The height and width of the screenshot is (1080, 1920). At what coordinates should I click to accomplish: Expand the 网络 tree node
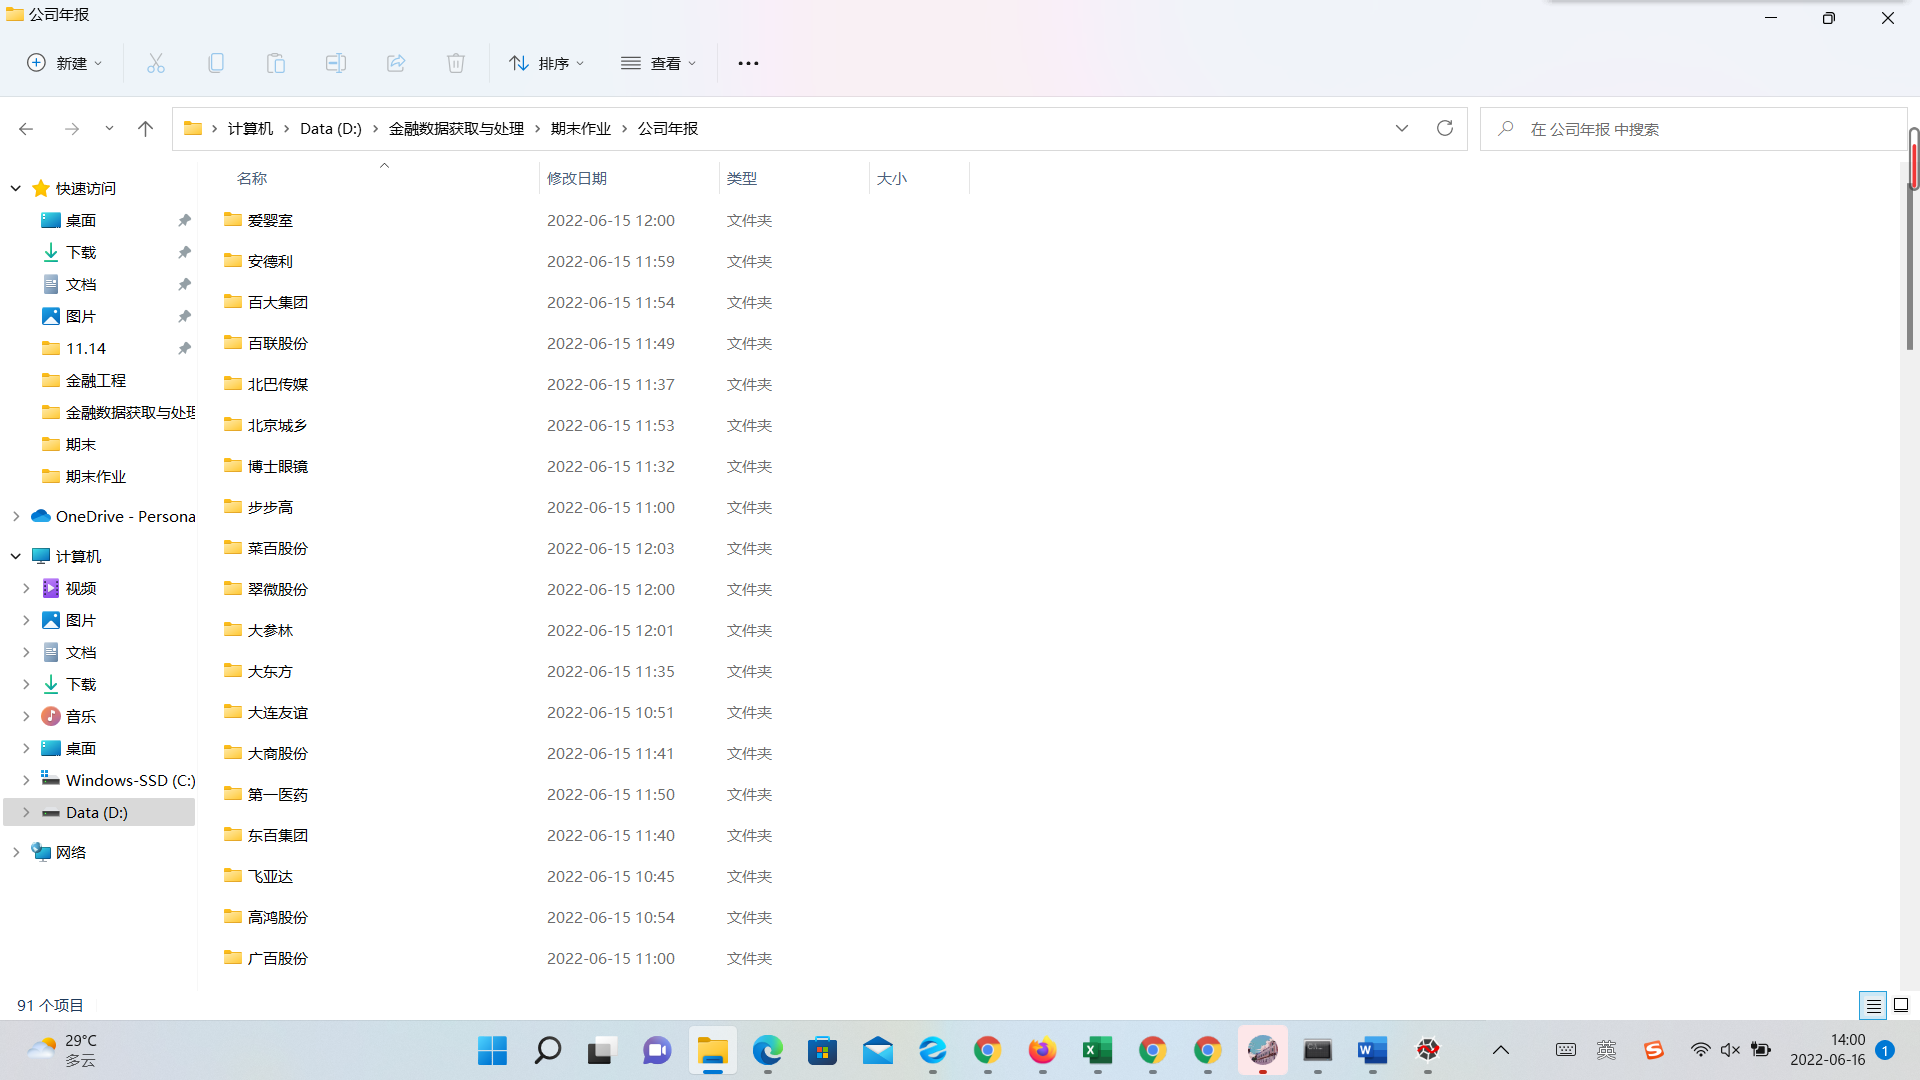click(x=16, y=852)
